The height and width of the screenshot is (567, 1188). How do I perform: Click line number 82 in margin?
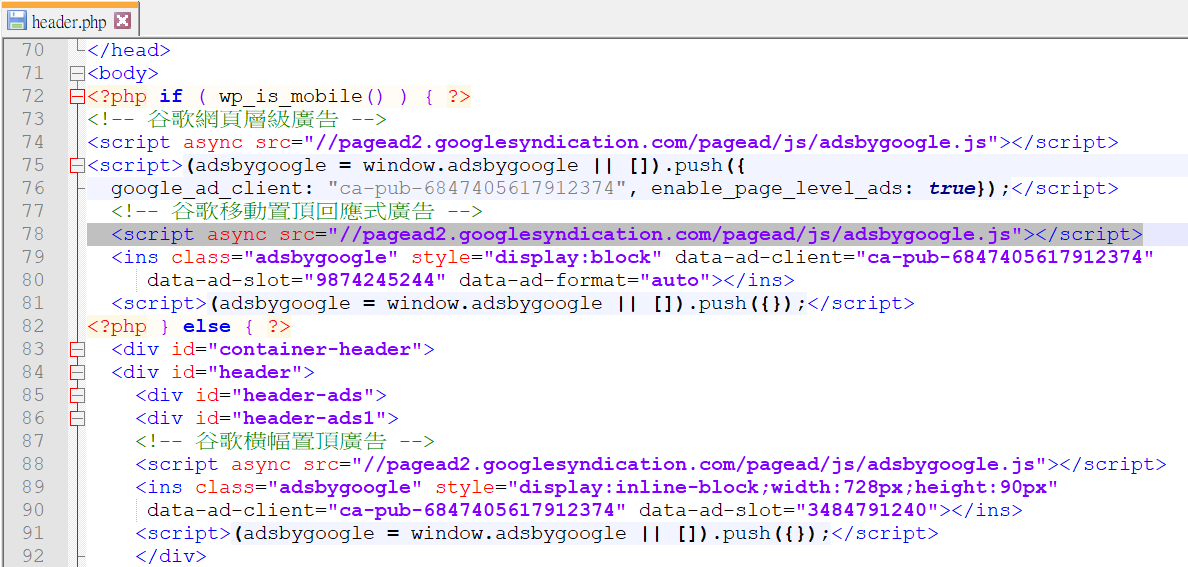point(33,326)
